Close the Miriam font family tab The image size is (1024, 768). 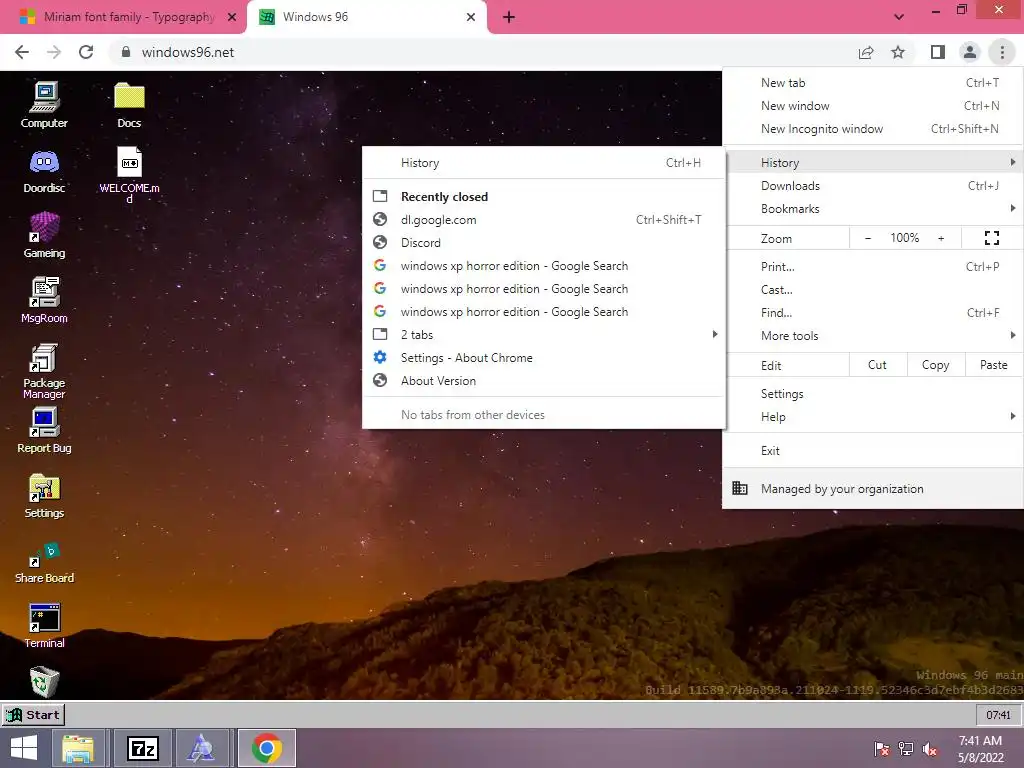click(232, 17)
